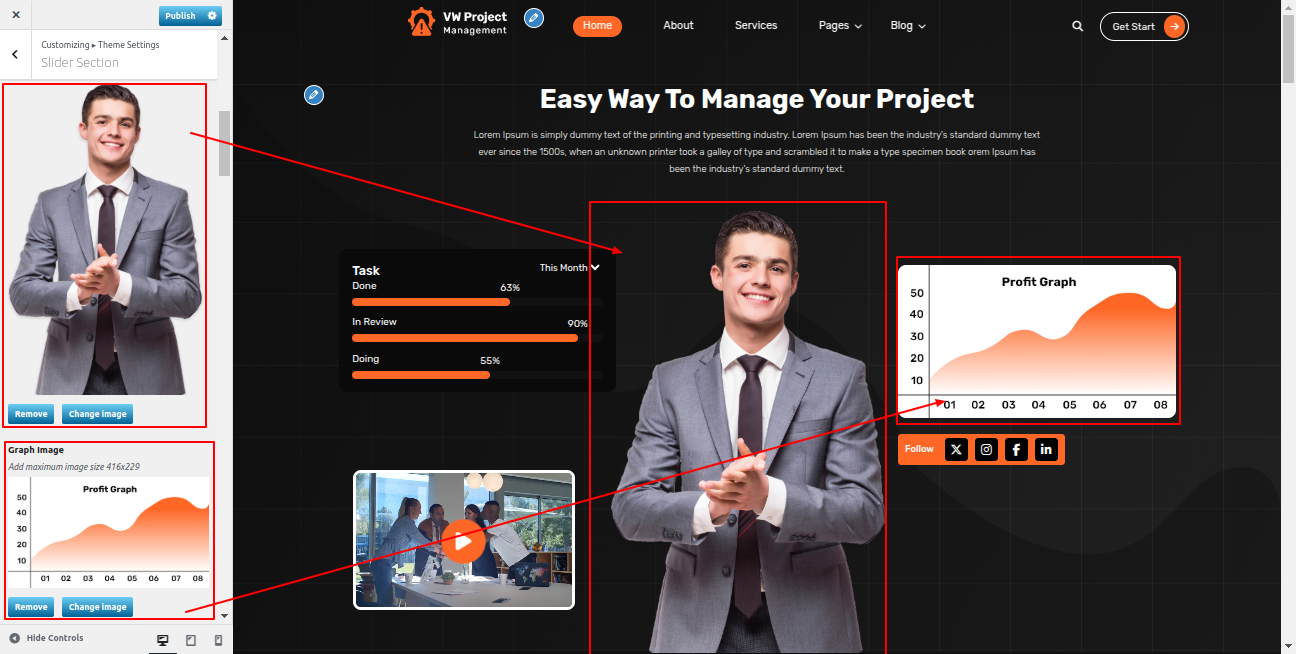Open the publish settings gear icon

click(211, 16)
